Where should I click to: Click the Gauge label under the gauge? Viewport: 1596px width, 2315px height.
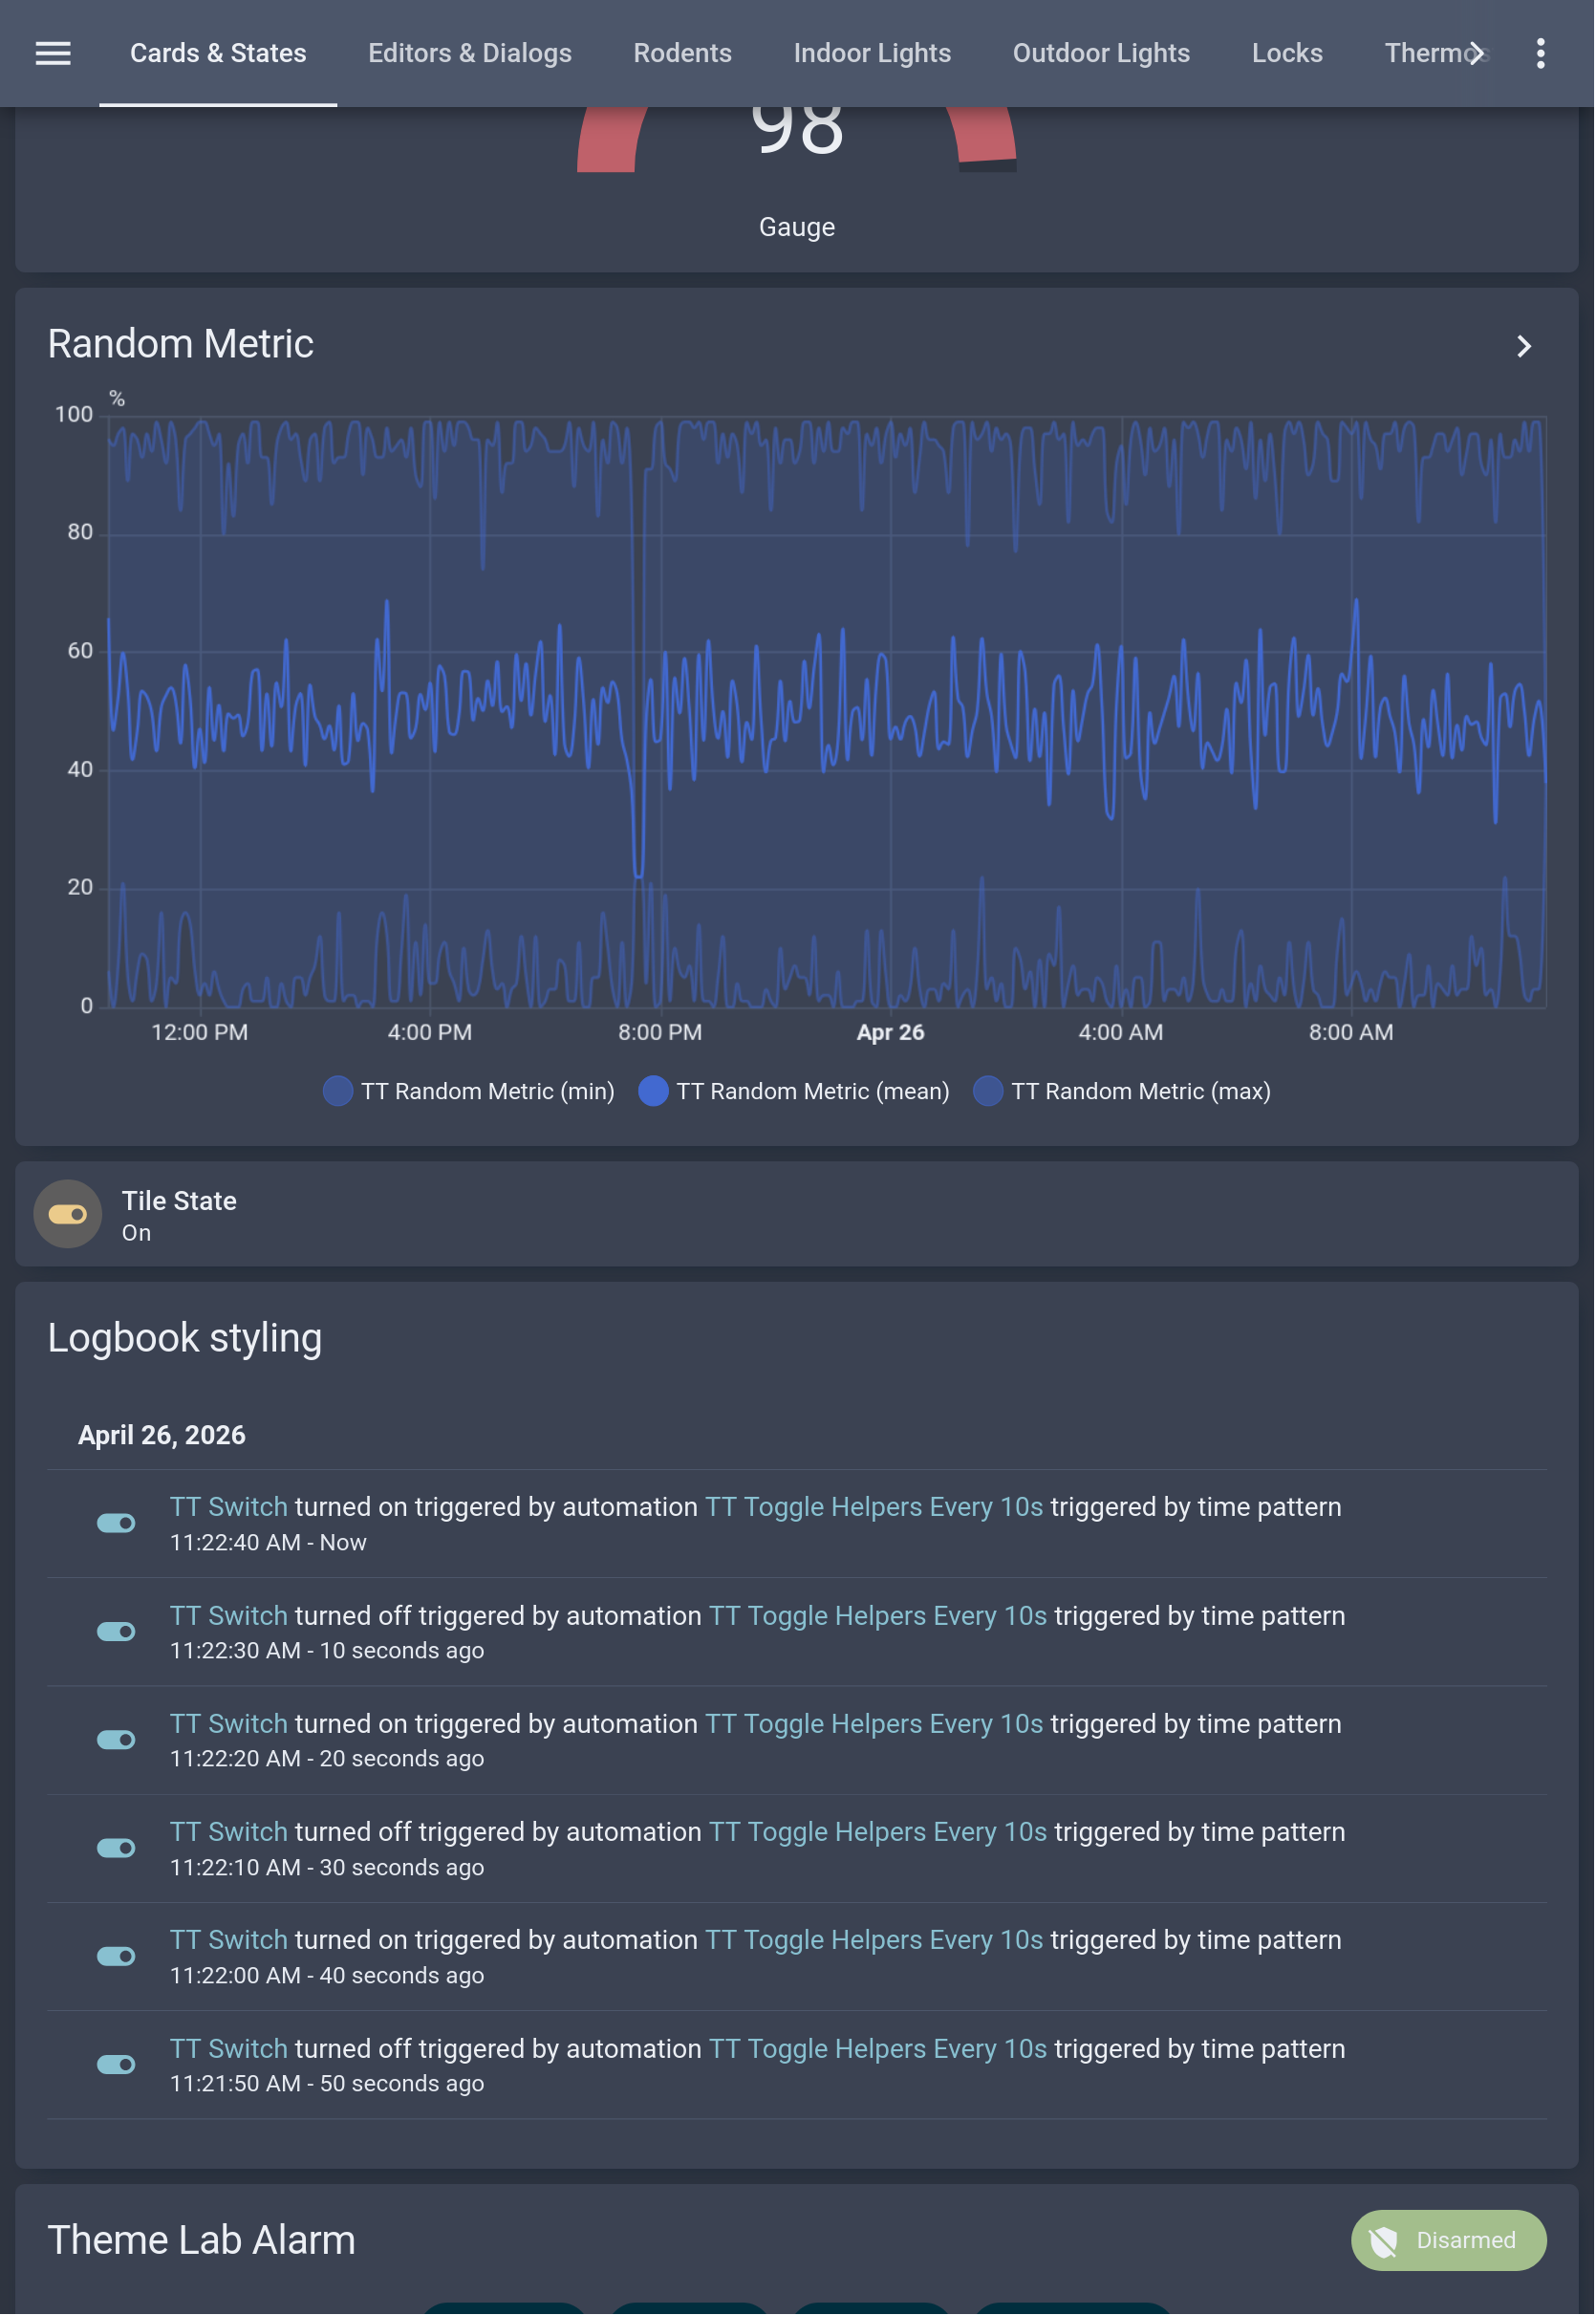tap(798, 228)
